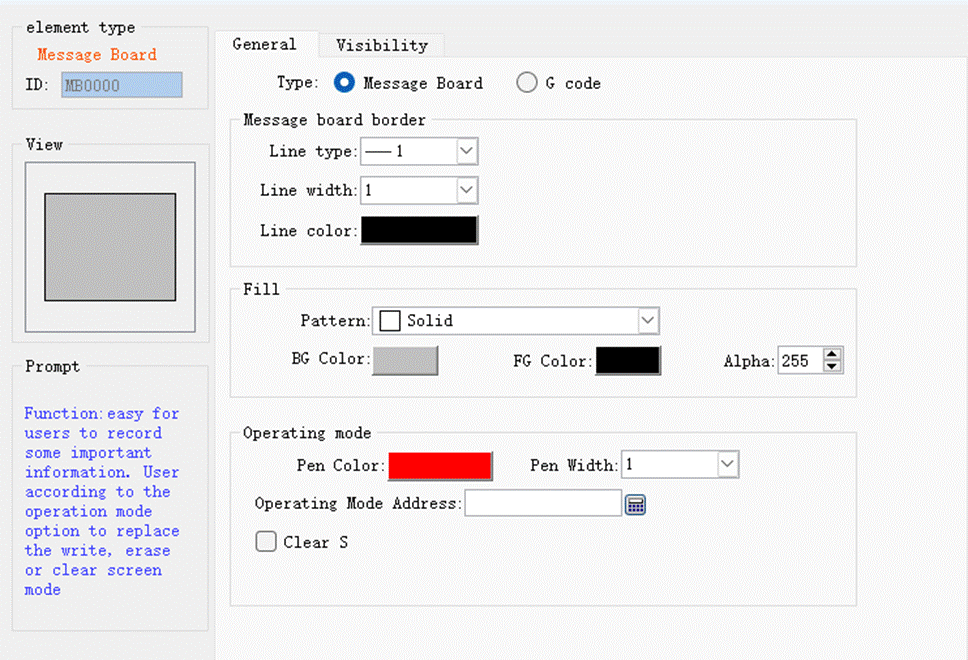Increase the Alpha value with up arrow
The height and width of the screenshot is (660, 968).
(x=833, y=354)
